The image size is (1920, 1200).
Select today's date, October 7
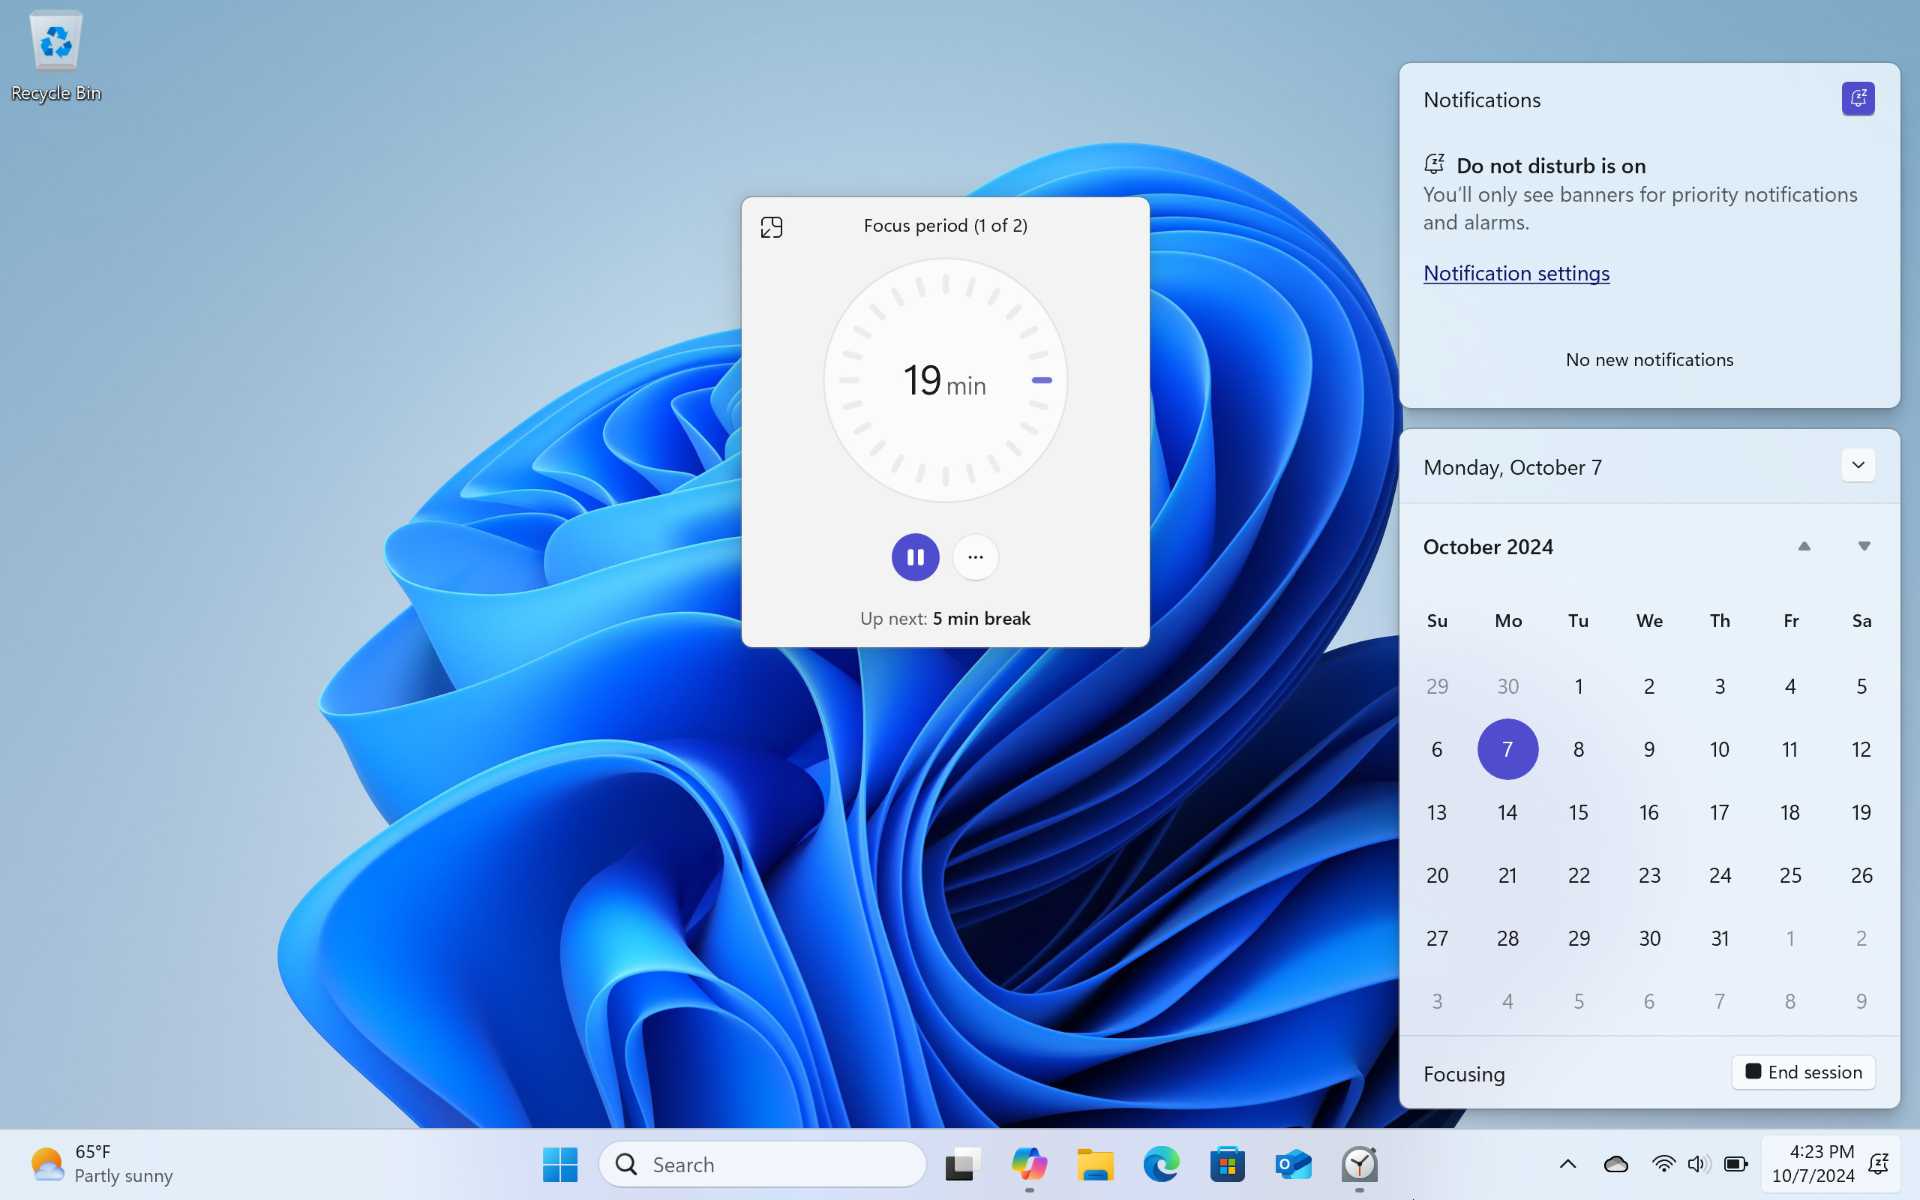(x=1507, y=749)
